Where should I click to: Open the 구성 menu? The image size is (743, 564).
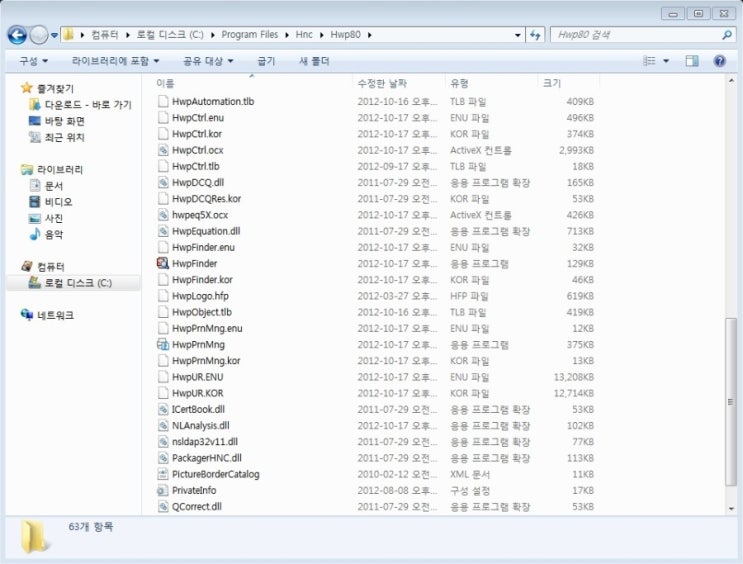pos(34,61)
